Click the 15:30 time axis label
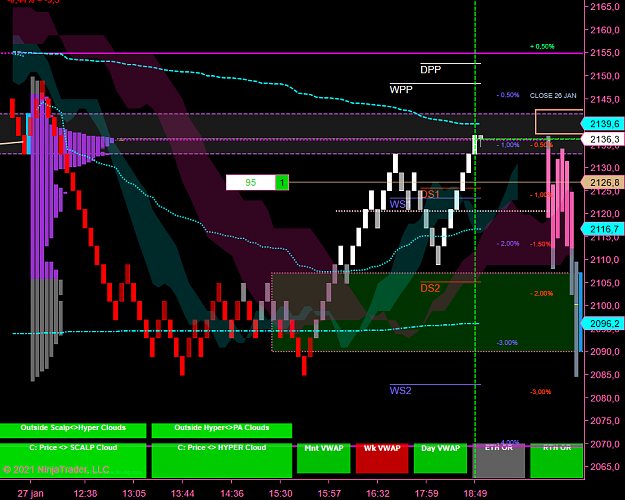The height and width of the screenshot is (500, 625). (280, 494)
